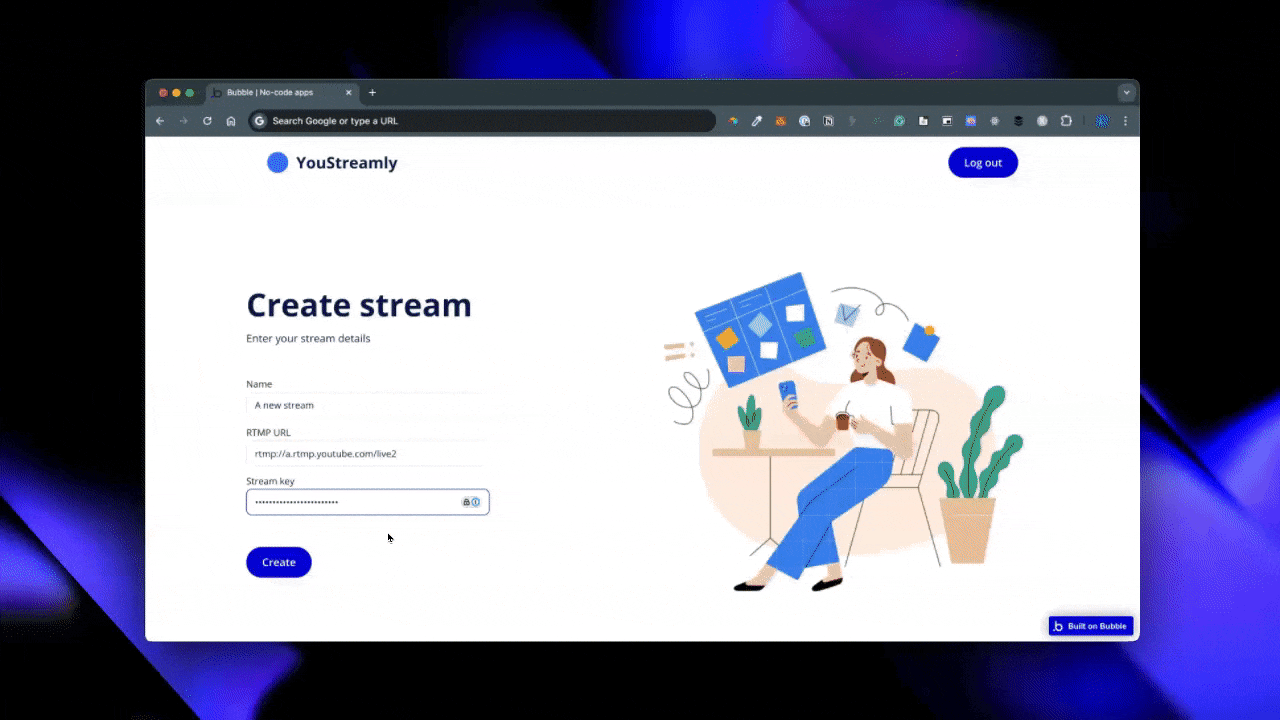Click the YouStreamly blue circle logo
The image size is (1280, 720).
(277, 163)
